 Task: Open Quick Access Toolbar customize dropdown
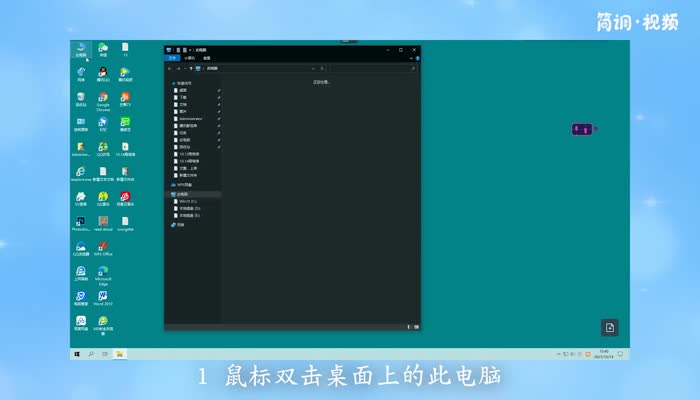[190, 50]
